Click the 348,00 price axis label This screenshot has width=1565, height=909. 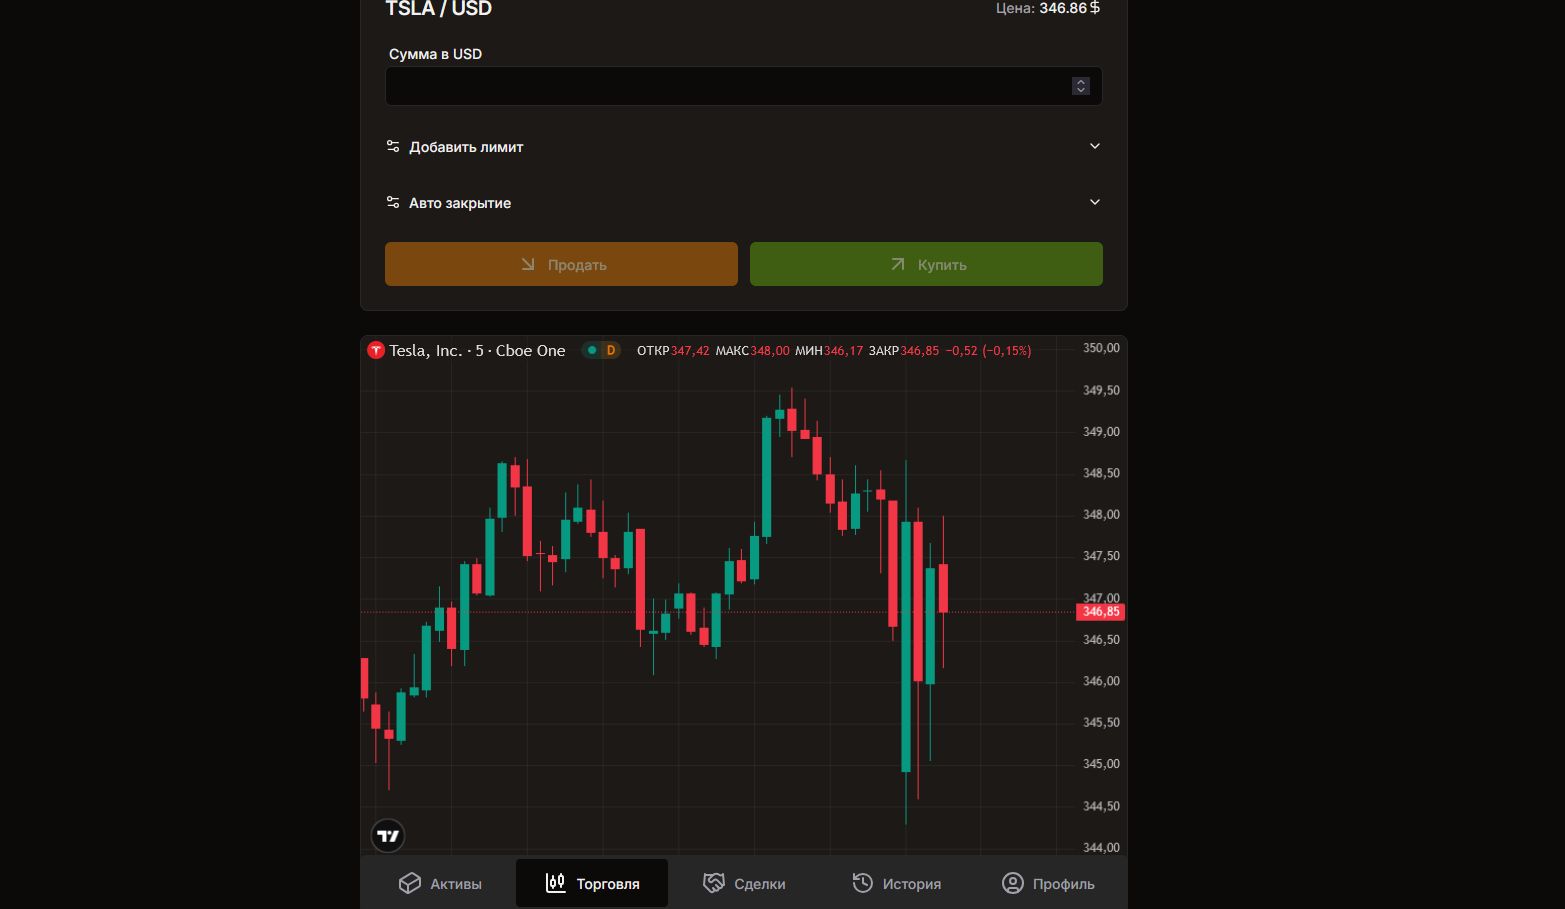[x=1101, y=515]
